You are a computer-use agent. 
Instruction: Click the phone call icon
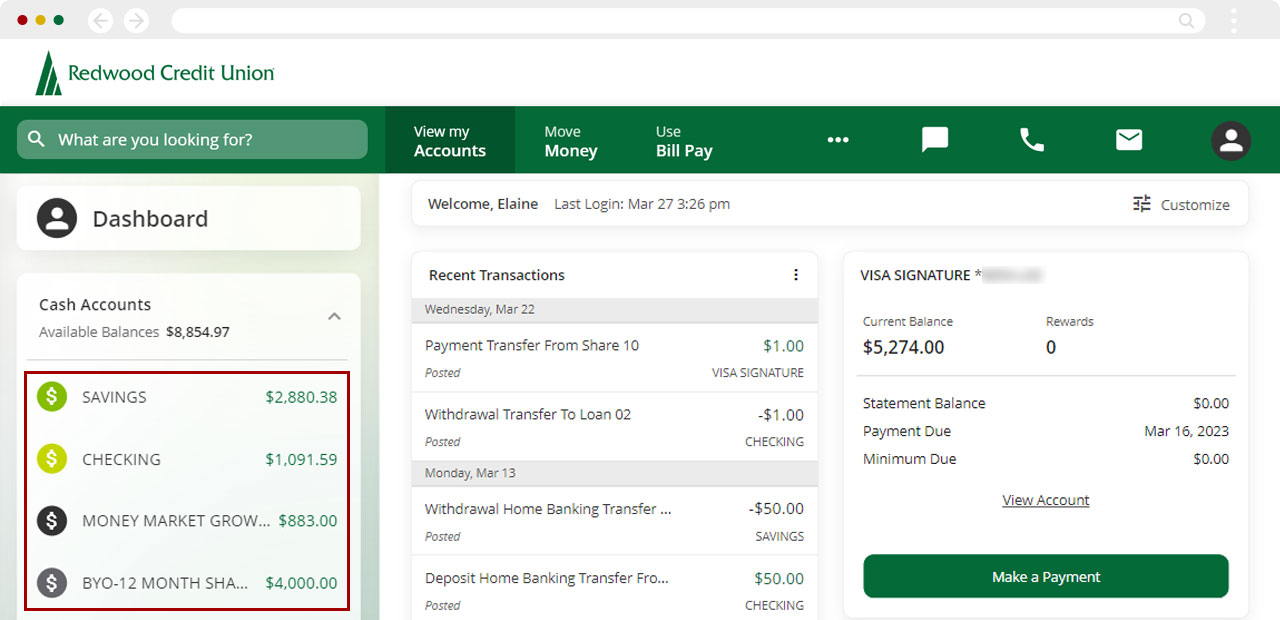[1032, 140]
